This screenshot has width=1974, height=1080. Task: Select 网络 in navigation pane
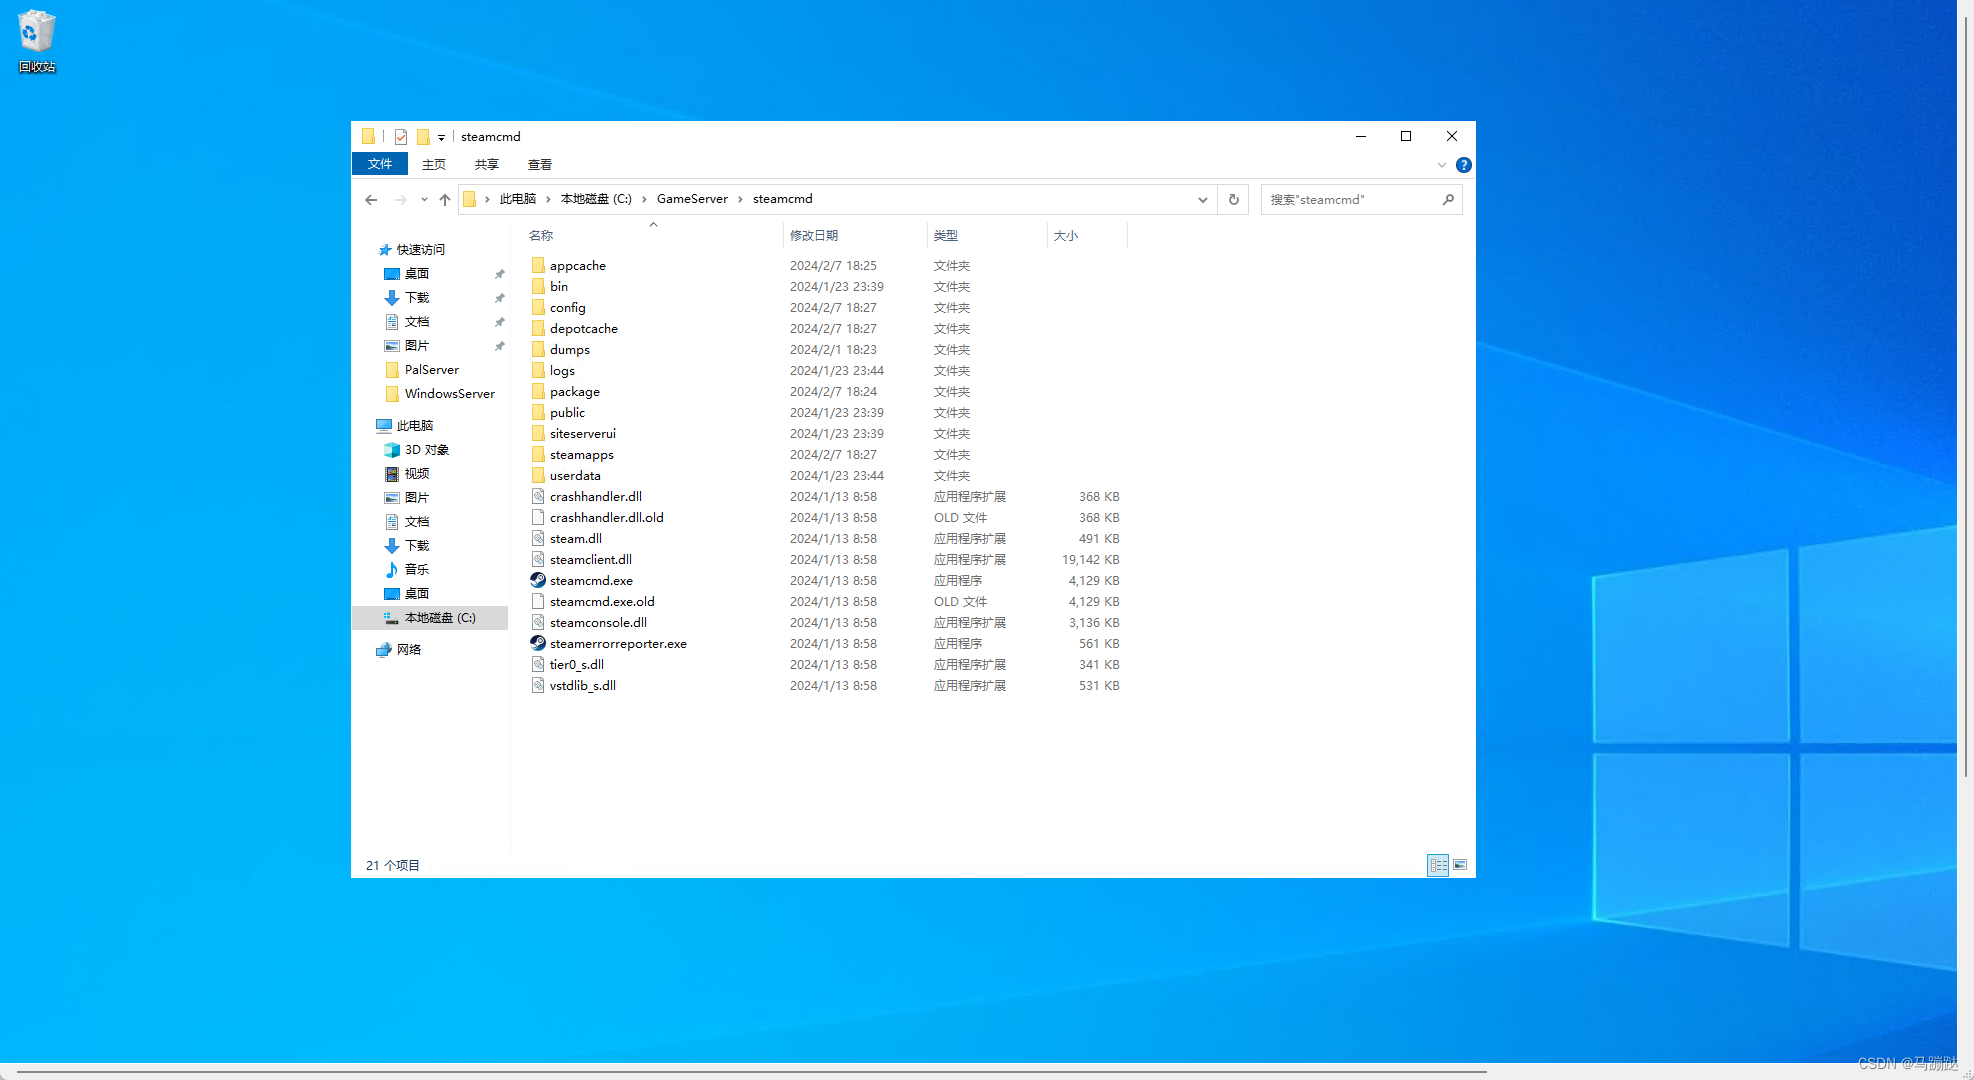[x=409, y=650]
